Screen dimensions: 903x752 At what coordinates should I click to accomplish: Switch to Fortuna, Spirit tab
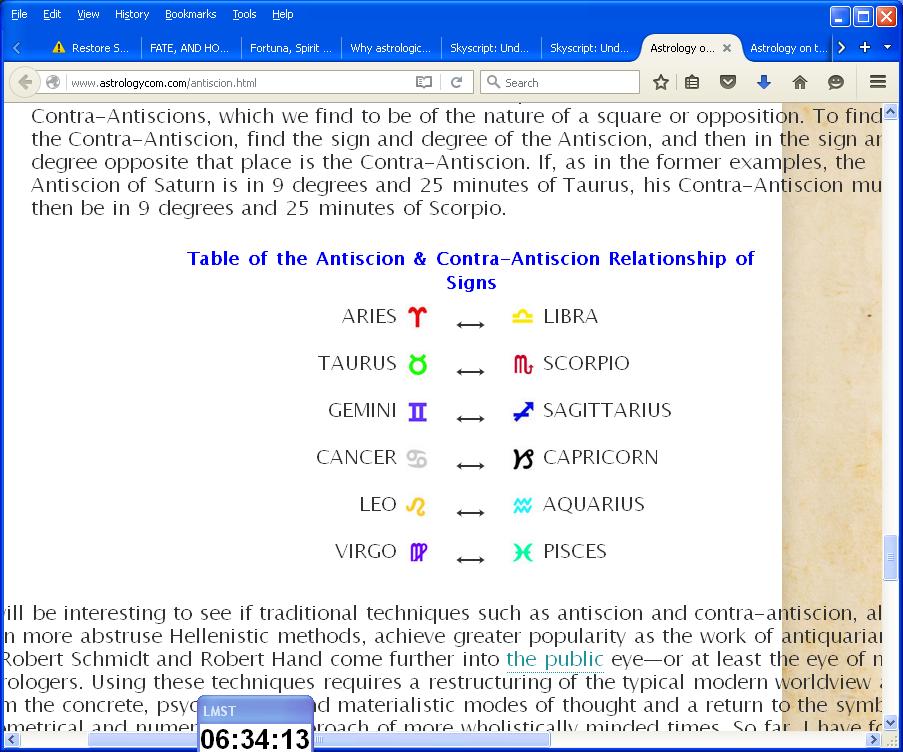(x=291, y=48)
